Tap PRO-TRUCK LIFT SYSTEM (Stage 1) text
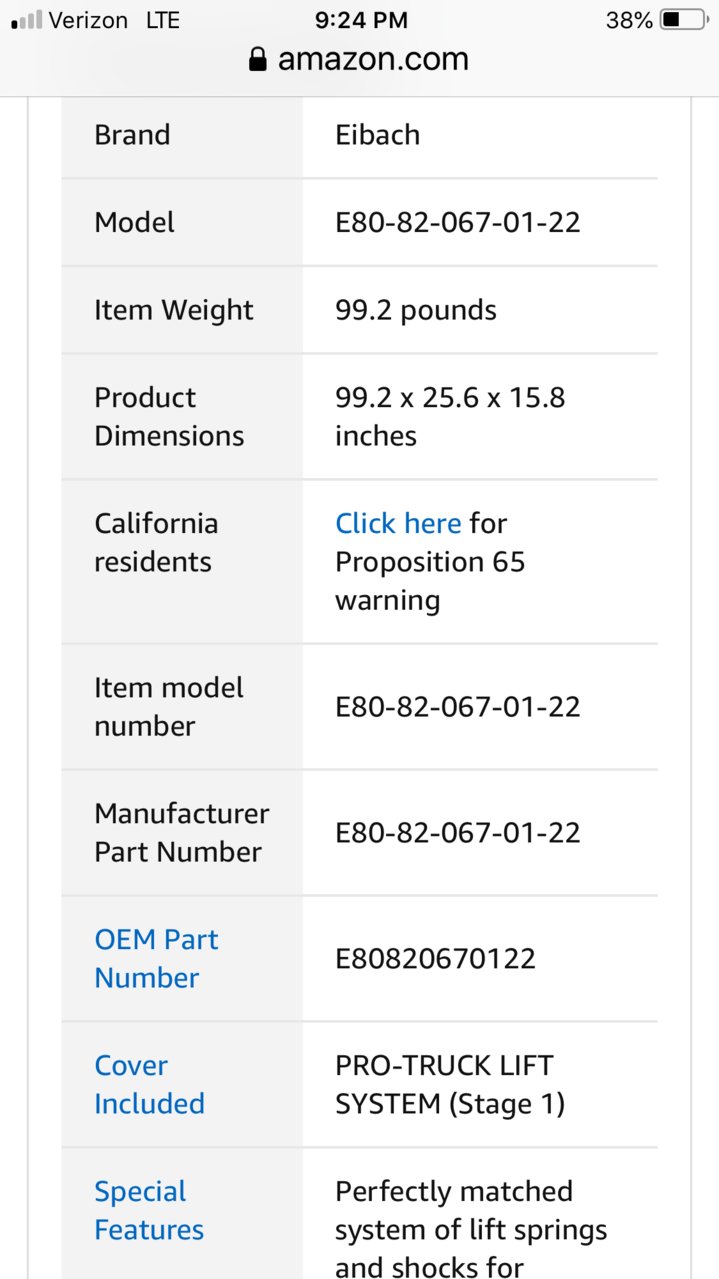 [450, 1085]
